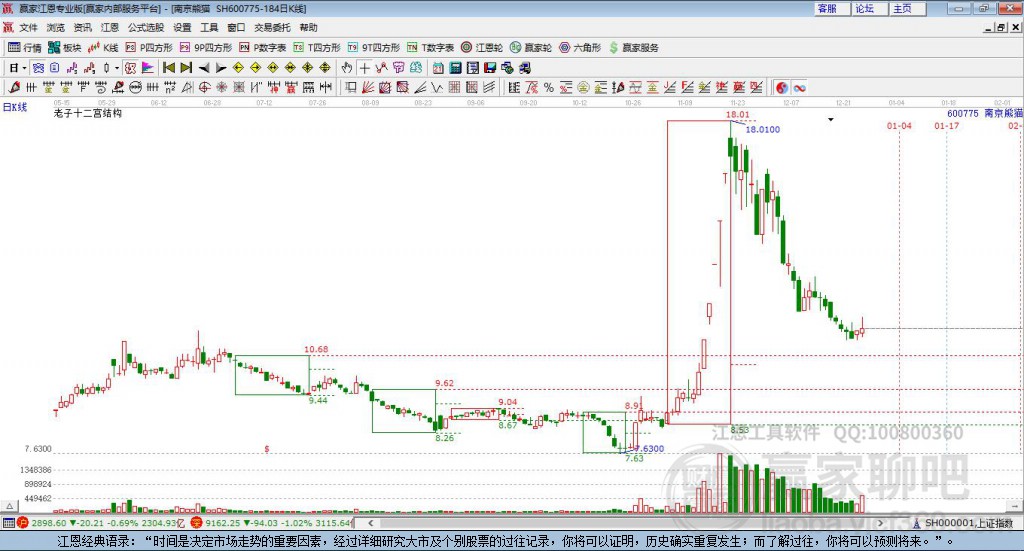Open the 江恩轮 Gann wheel
The image size is (1024, 551).
(x=482, y=48)
